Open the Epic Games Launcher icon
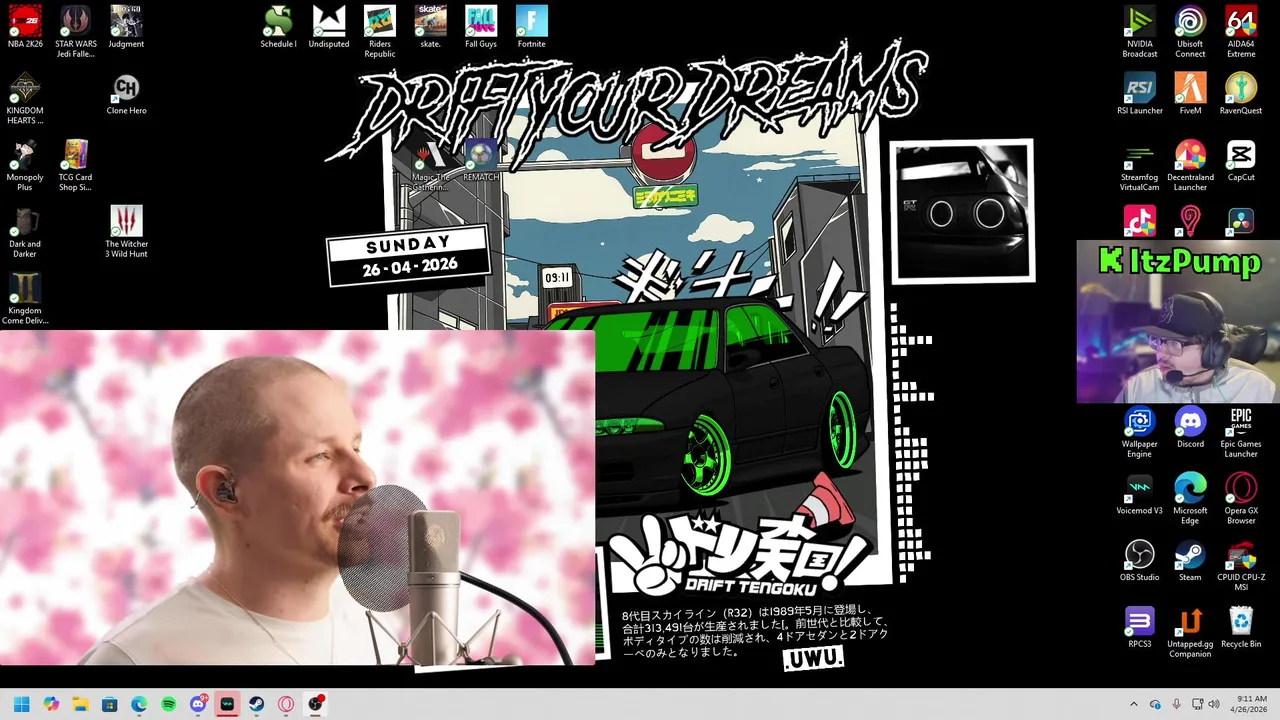Image resolution: width=1280 pixels, height=720 pixels. tap(1241, 432)
